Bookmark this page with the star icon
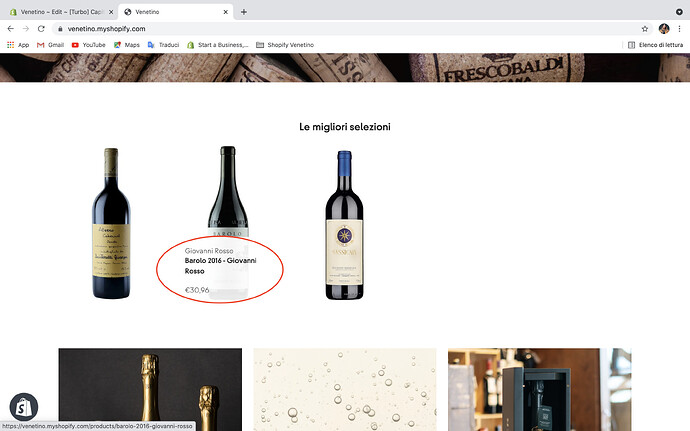690x431 pixels. [x=645, y=29]
